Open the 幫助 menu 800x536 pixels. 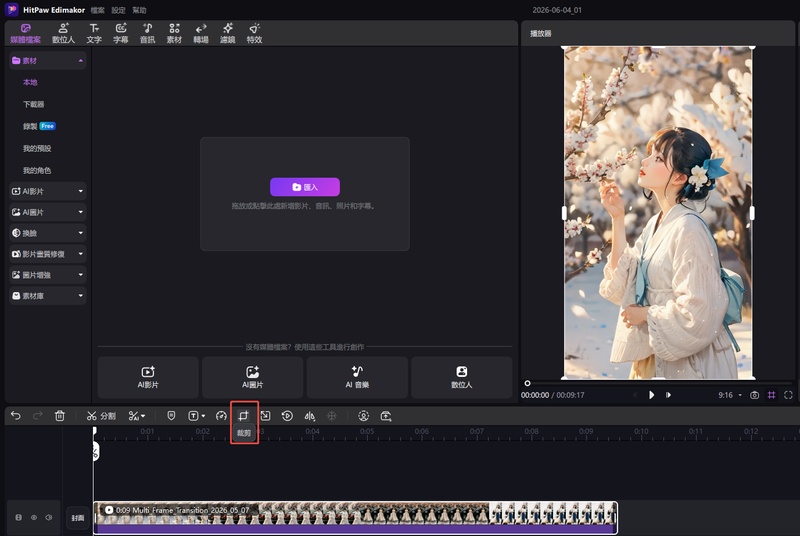click(x=139, y=10)
